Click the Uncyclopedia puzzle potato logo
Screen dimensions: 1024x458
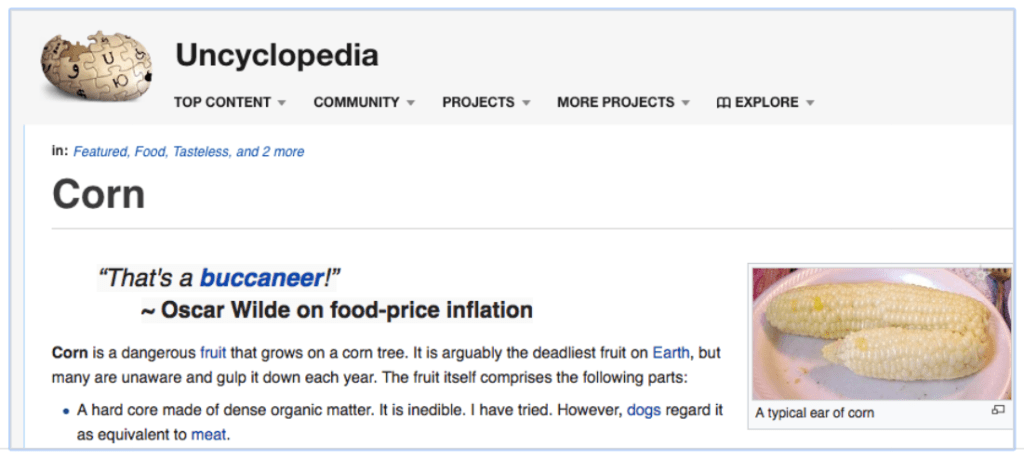97,66
